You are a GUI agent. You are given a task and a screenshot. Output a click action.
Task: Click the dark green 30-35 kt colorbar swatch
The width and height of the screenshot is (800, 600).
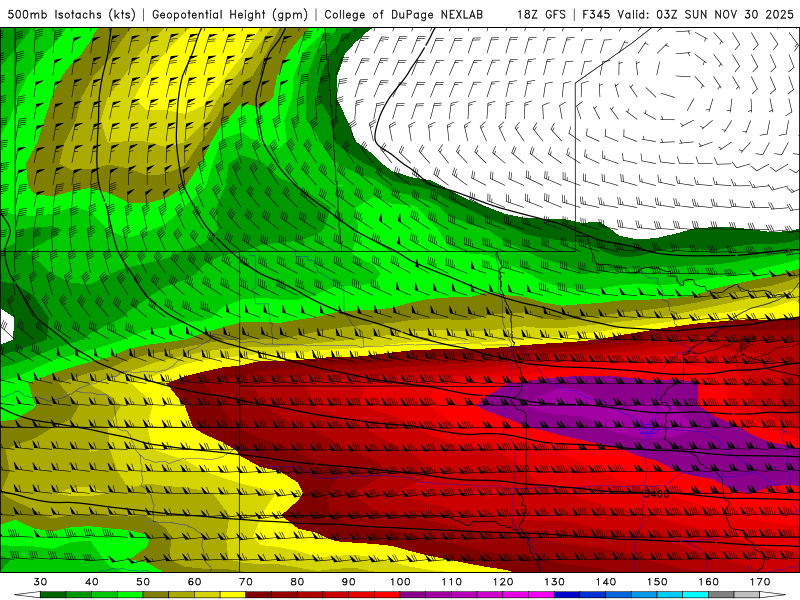pyautogui.click(x=53, y=595)
